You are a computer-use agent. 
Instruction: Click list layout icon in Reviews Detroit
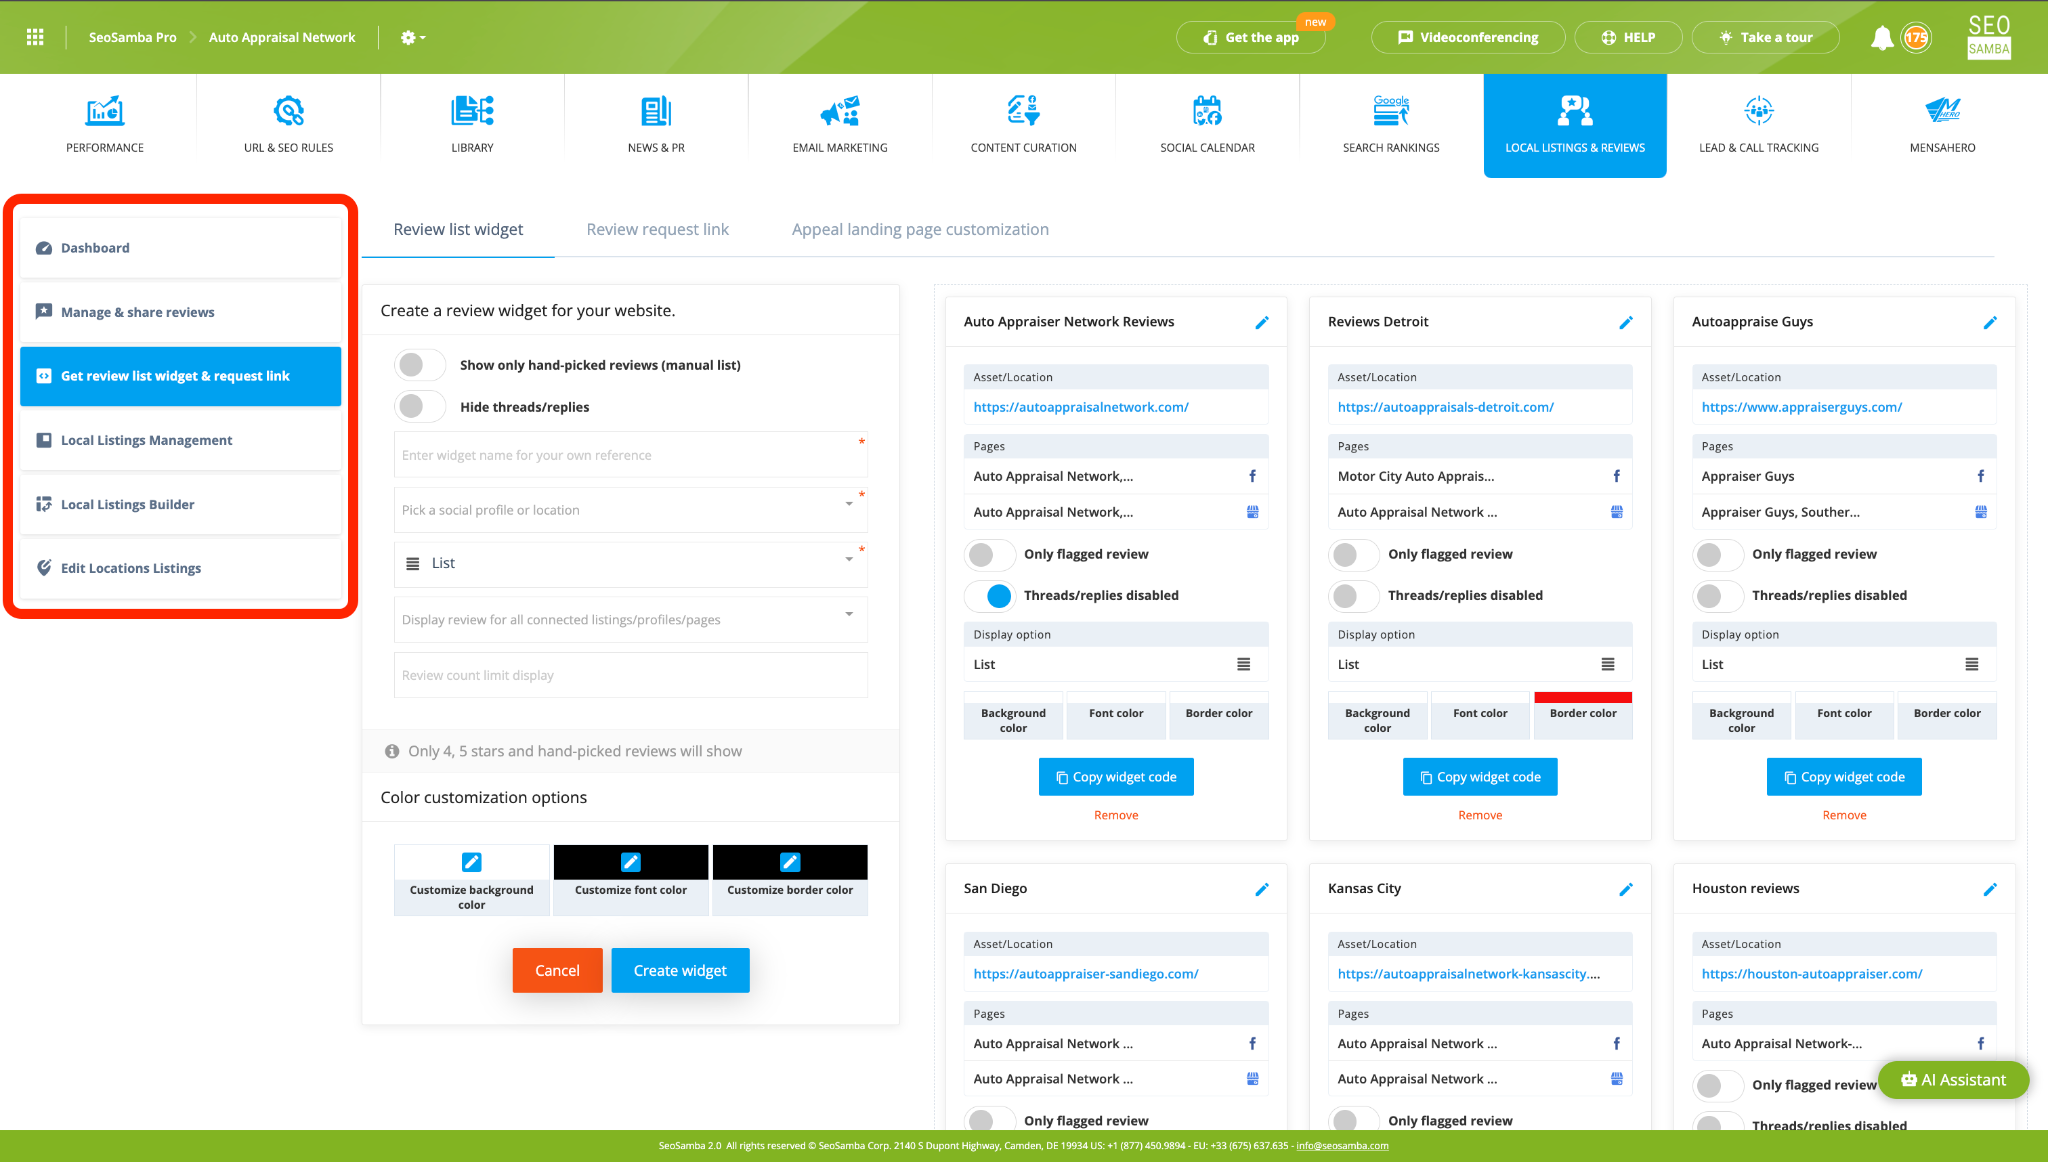tap(1608, 664)
